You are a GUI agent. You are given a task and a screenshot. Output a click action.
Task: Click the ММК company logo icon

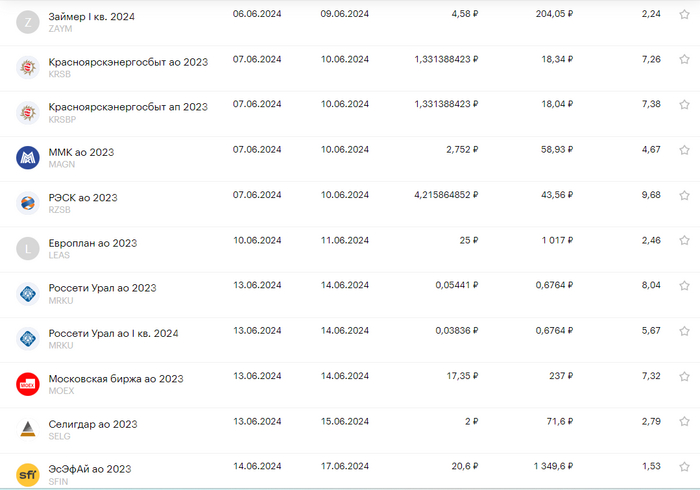28,157
